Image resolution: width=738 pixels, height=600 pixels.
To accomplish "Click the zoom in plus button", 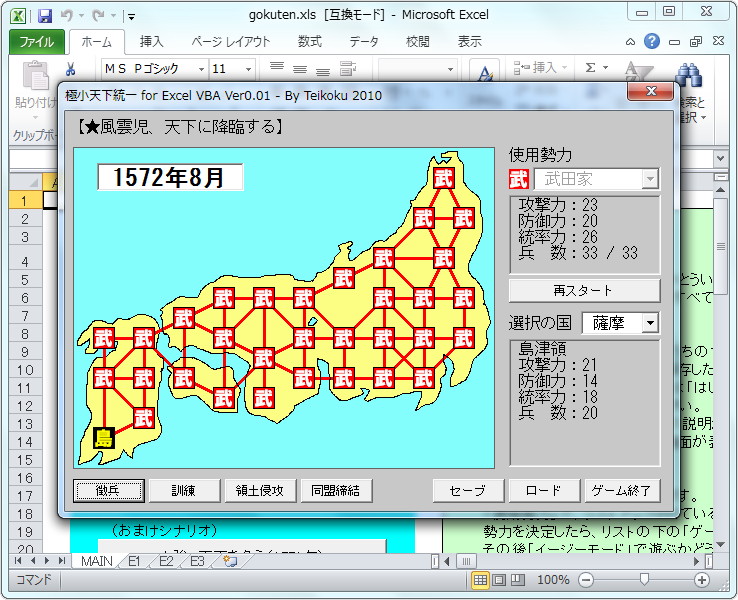I will click(702, 580).
